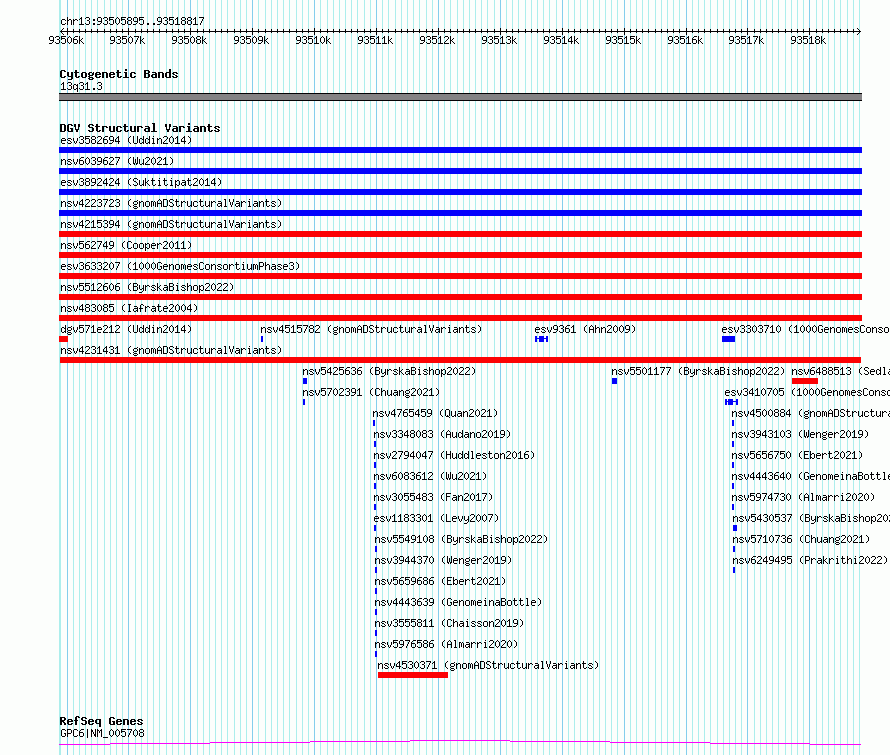The image size is (890, 755).
Task: Select the nsv5501177 (ByrskaBishop2022) label
Action: [x=698, y=371]
